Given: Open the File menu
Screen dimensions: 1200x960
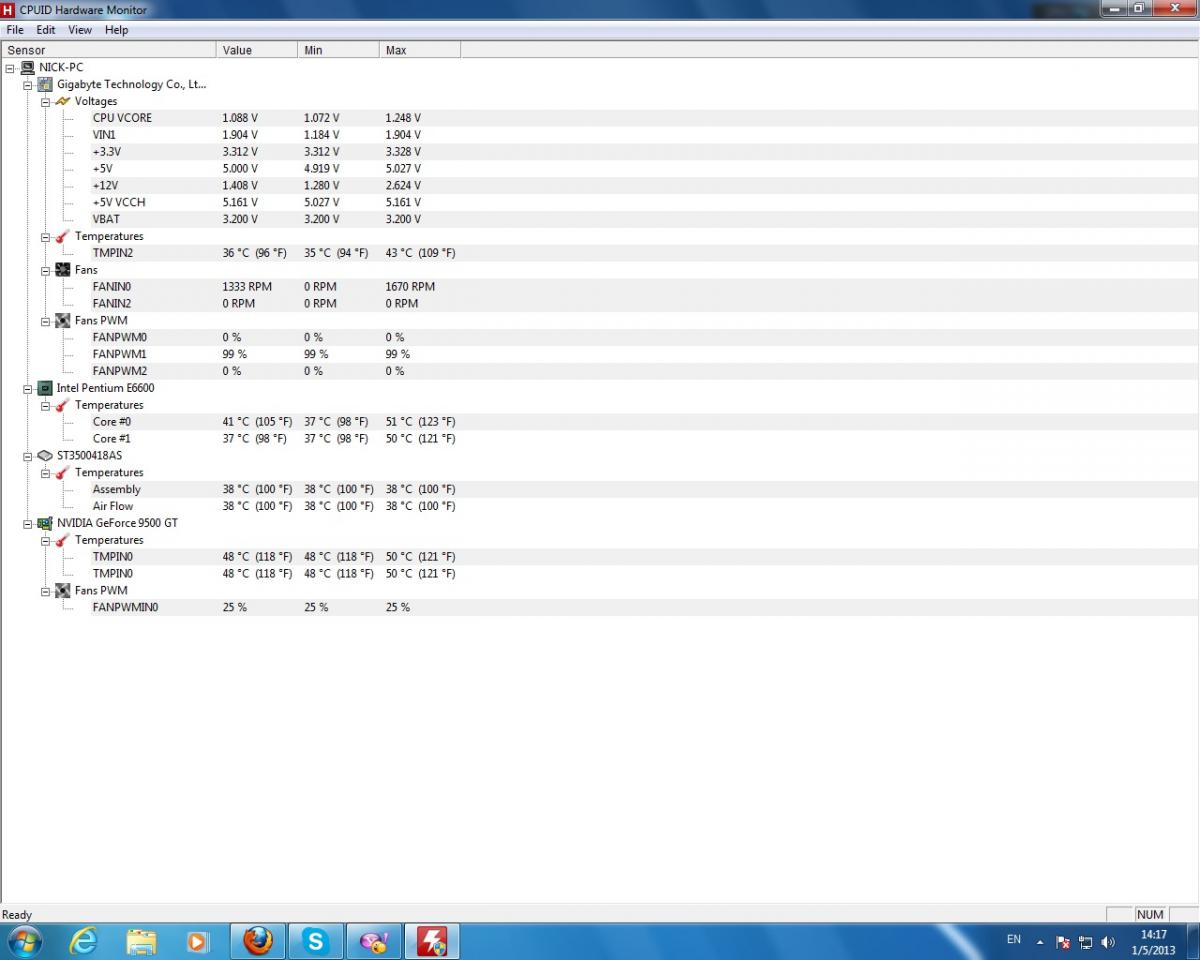Looking at the screenshot, I should click(15, 30).
